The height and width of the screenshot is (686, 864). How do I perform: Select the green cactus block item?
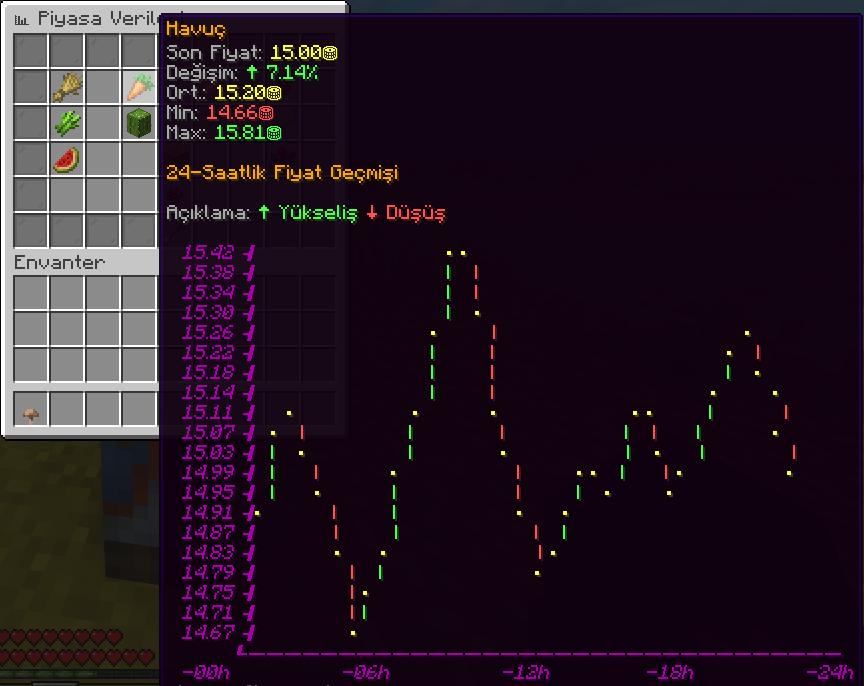(x=138, y=123)
